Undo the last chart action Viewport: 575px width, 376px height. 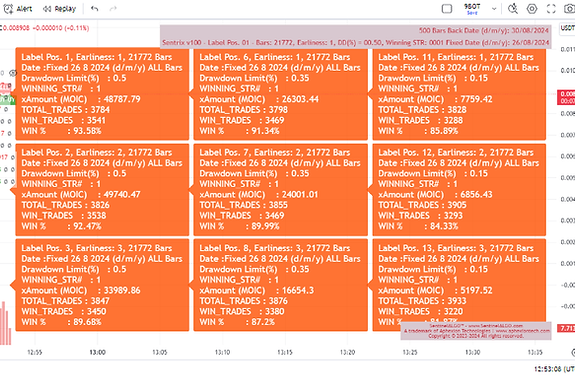point(95,8)
